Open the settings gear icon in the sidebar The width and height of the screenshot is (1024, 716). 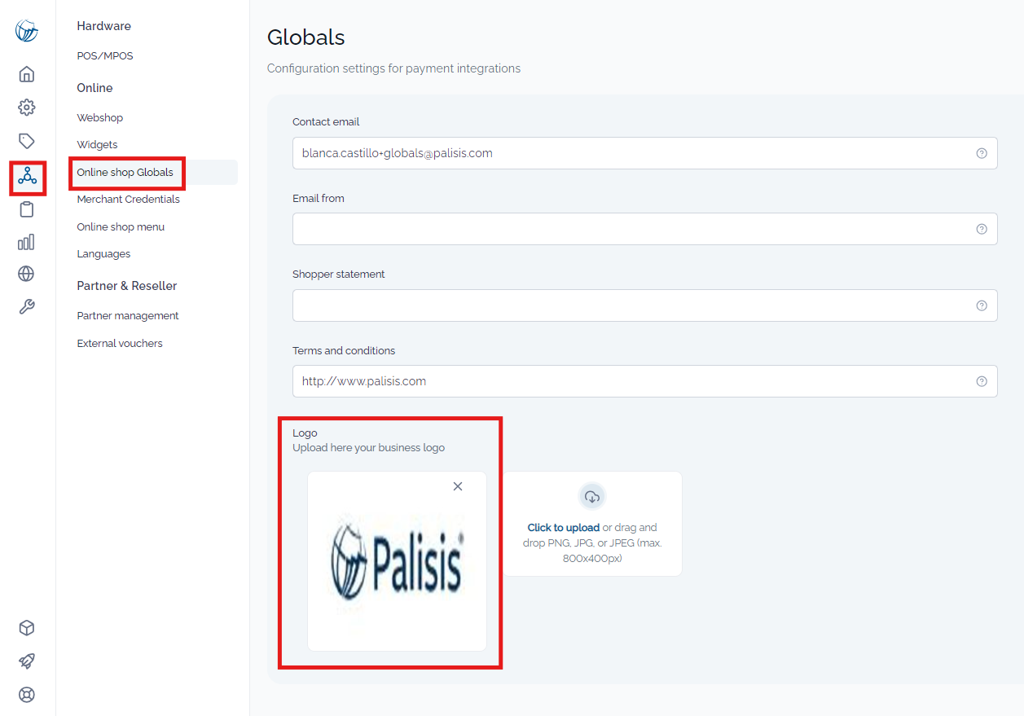27,107
